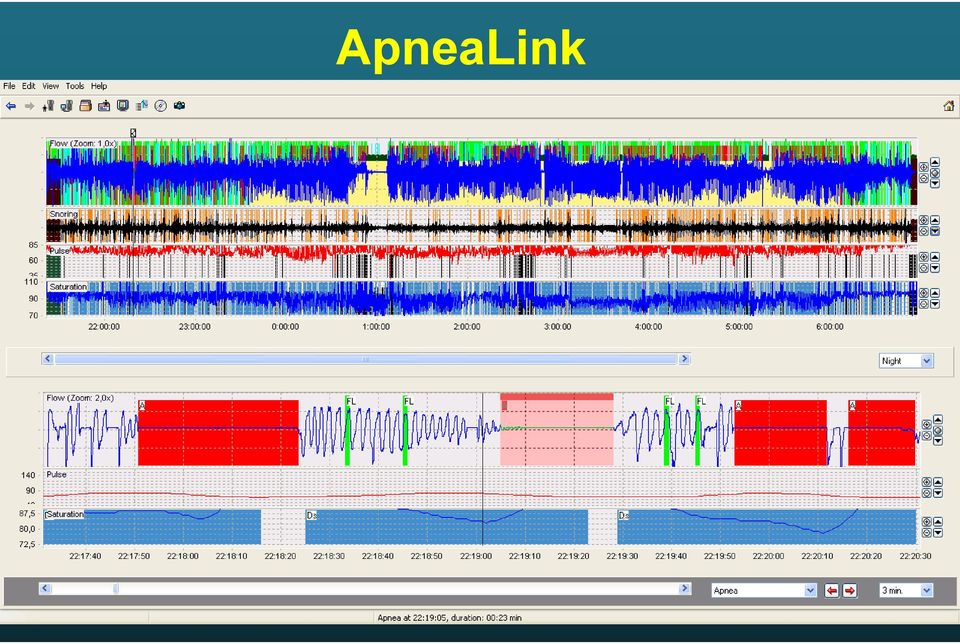Zoom out the overview Pulse channel
The image size is (960, 644).
click(924, 268)
